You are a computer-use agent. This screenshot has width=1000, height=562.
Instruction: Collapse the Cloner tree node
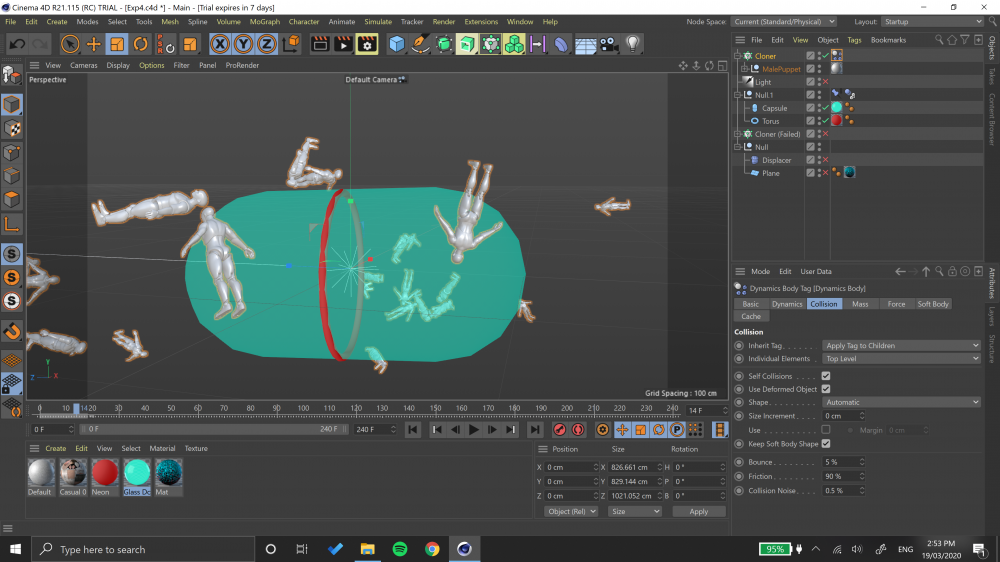click(738, 56)
